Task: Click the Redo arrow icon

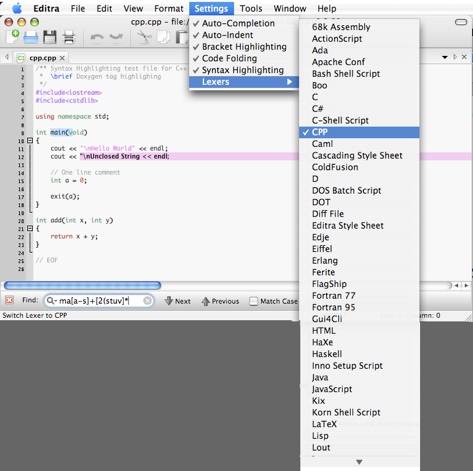Action: 116,37
